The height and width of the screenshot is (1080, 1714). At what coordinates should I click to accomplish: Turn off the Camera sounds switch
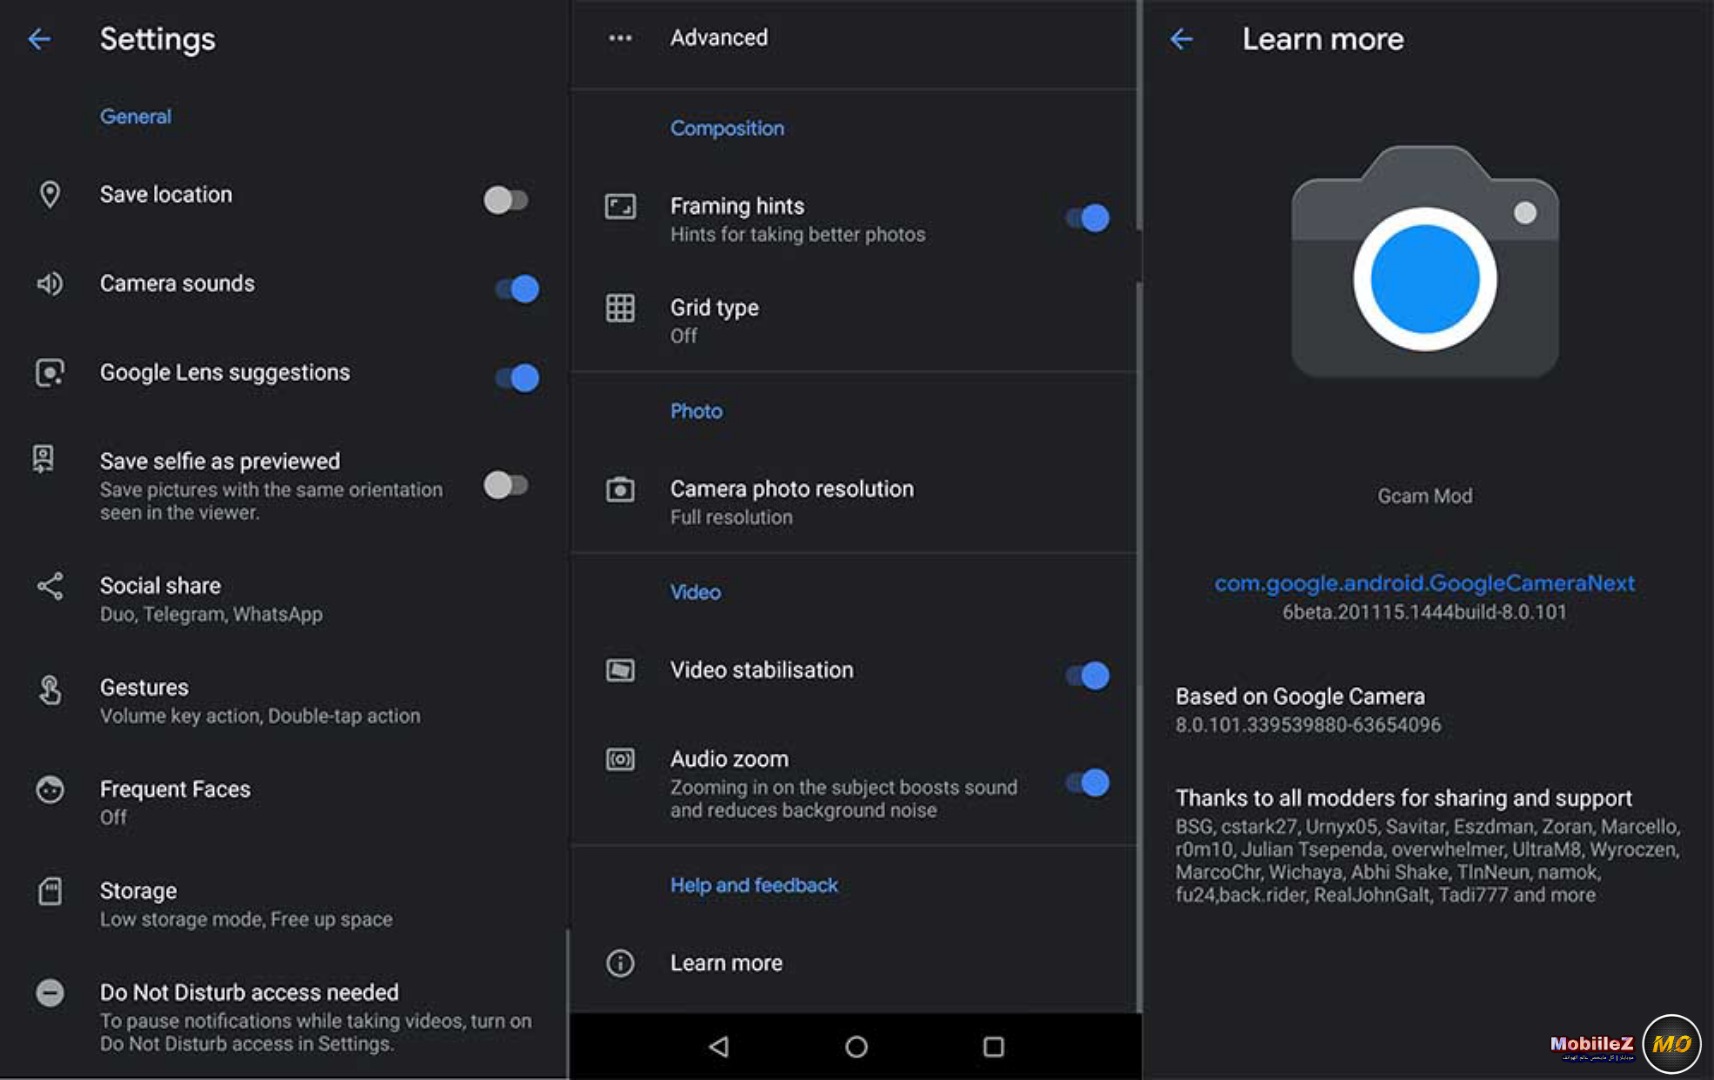pos(517,289)
